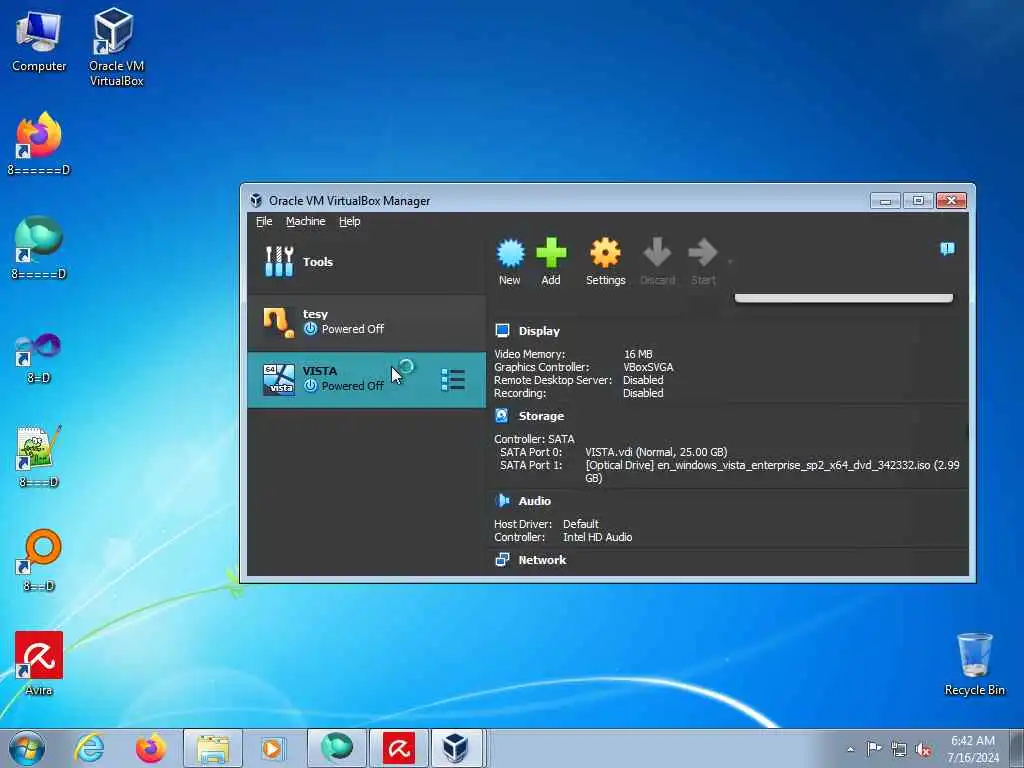Show hidden tray icons arrow

[850, 749]
